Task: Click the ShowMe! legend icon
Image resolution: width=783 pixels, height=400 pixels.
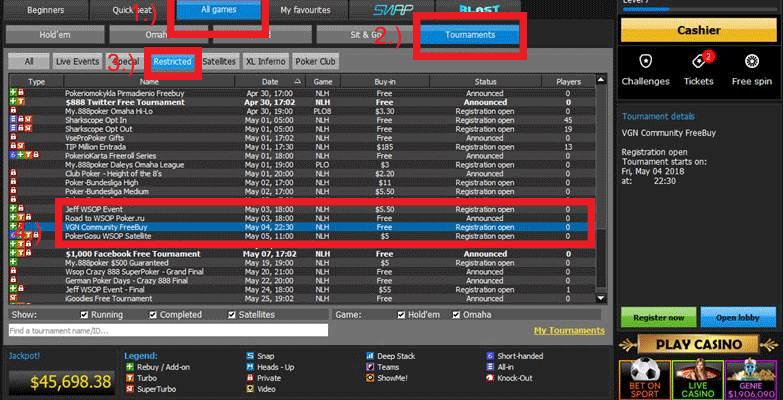Action: tap(370, 378)
